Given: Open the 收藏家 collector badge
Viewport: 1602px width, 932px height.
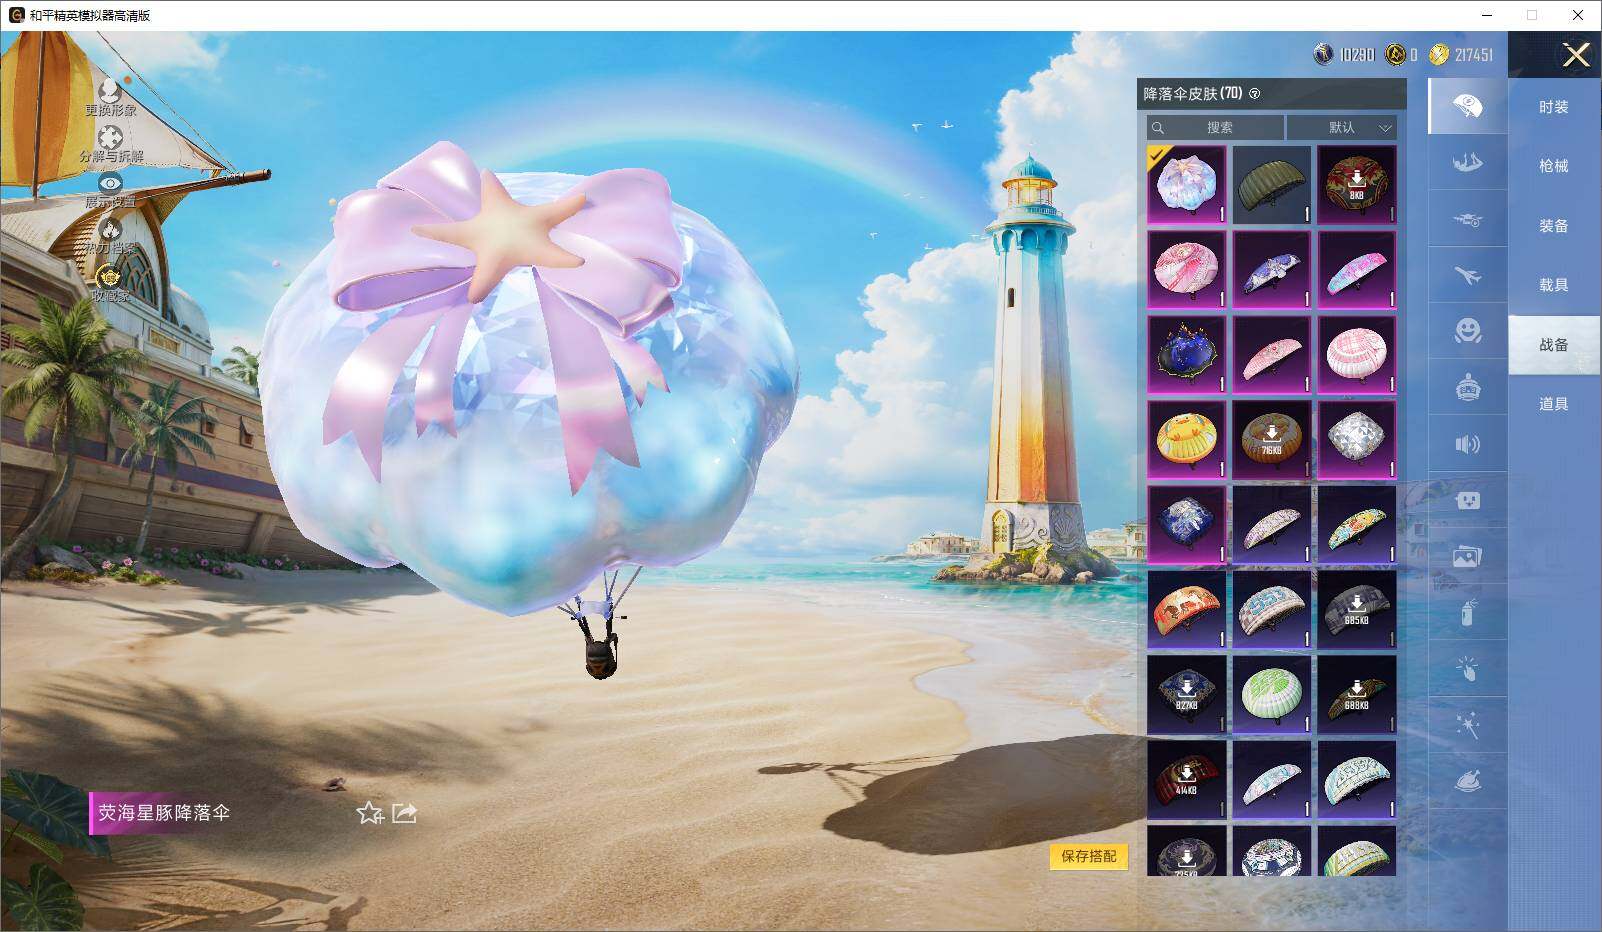Looking at the screenshot, I should point(110,282).
